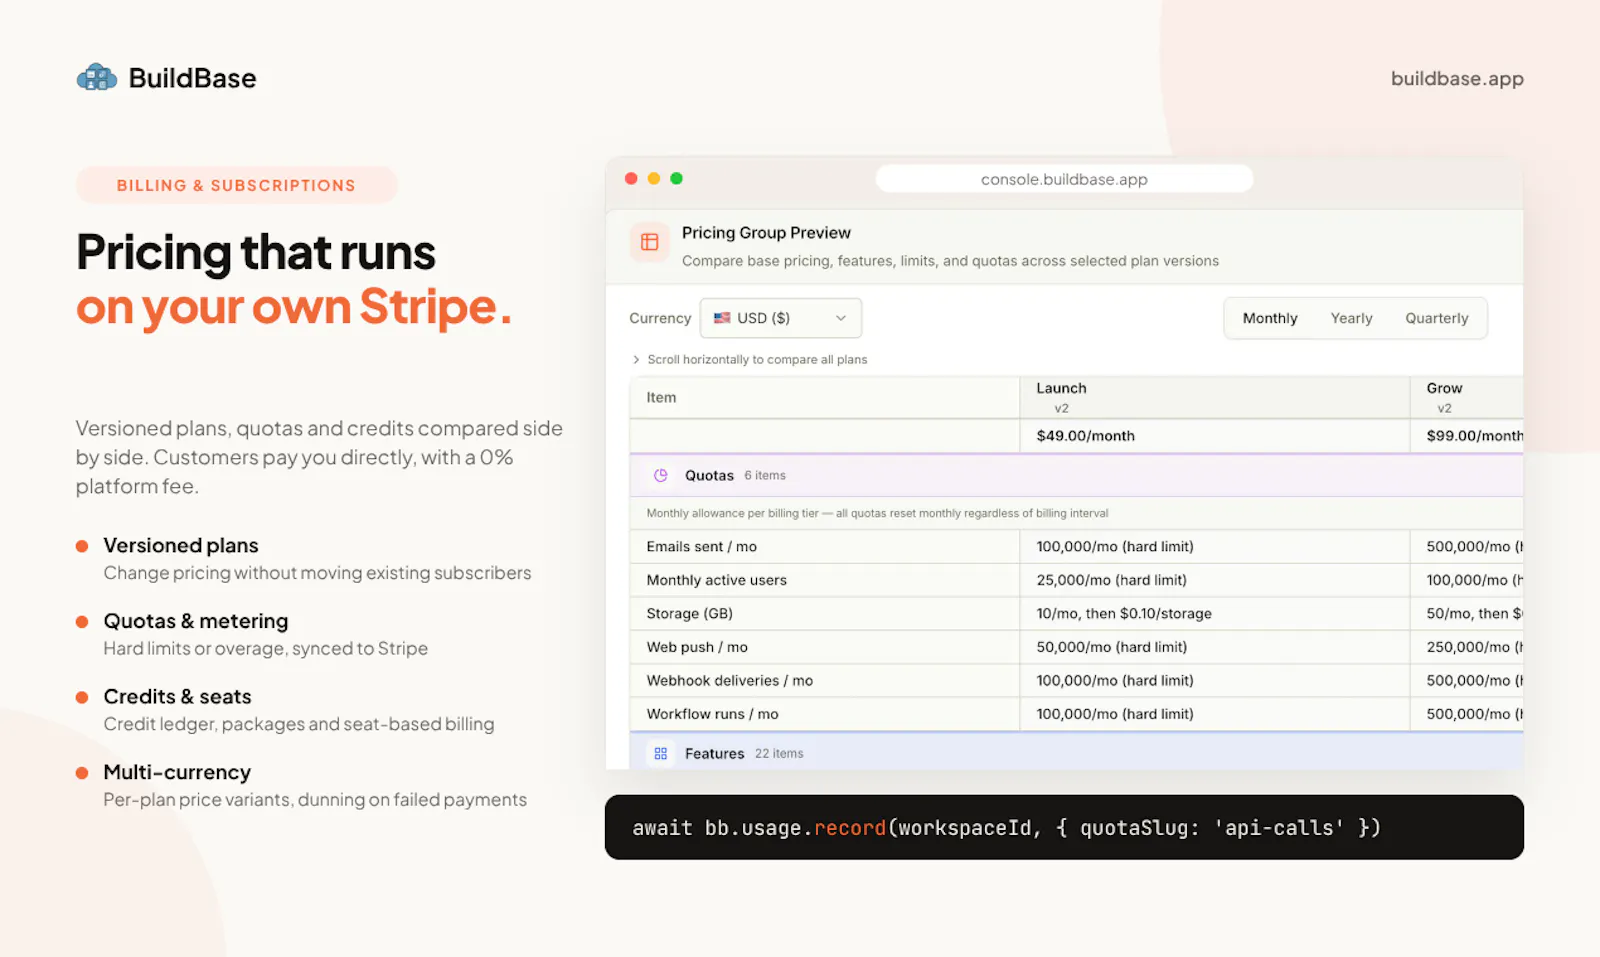Click the 22 items count label

coord(779,754)
